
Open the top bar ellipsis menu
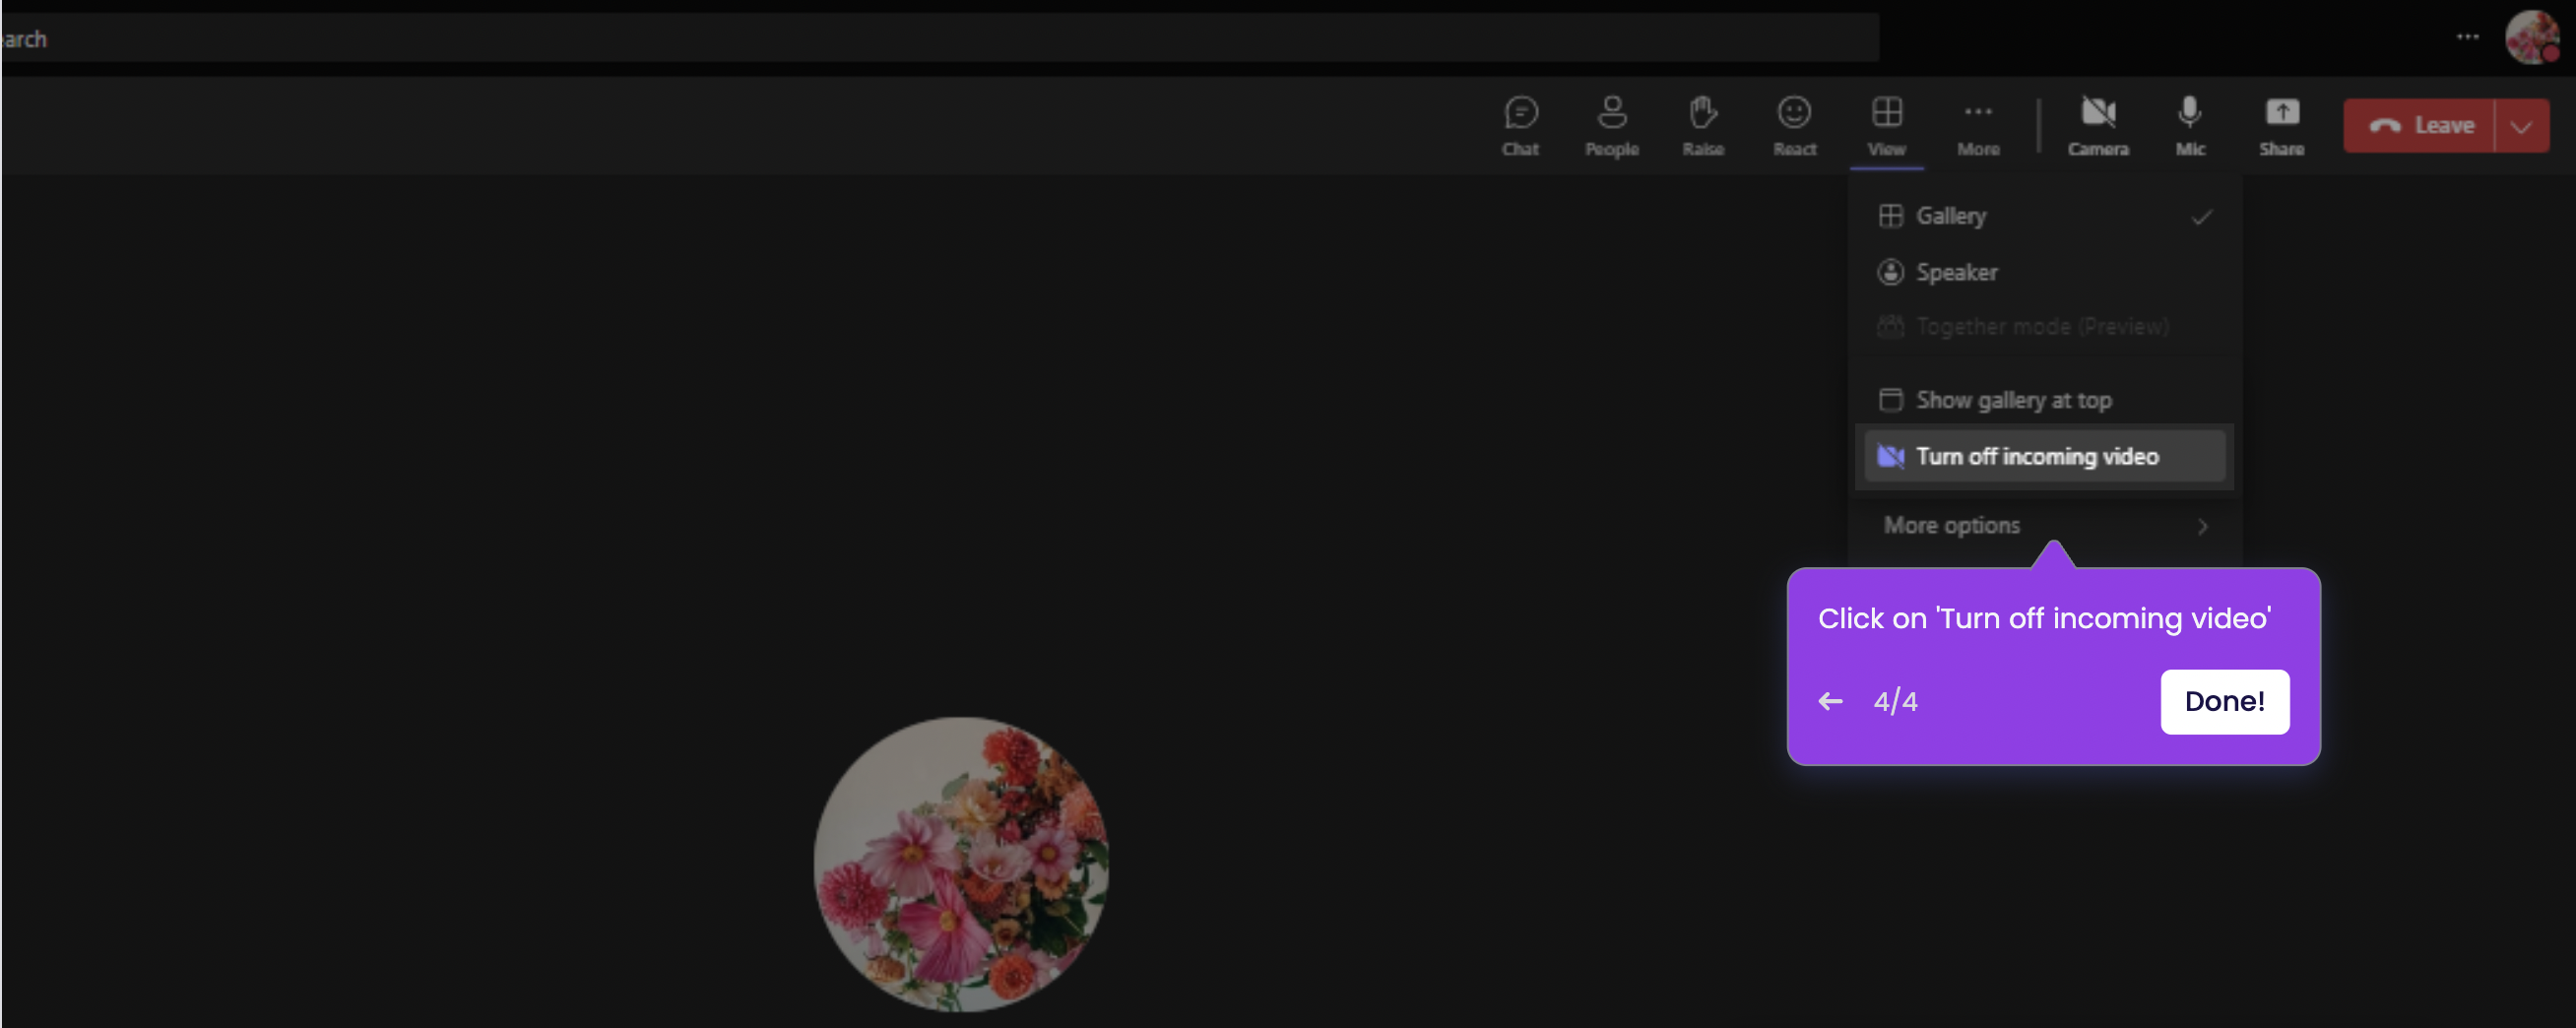2466,37
